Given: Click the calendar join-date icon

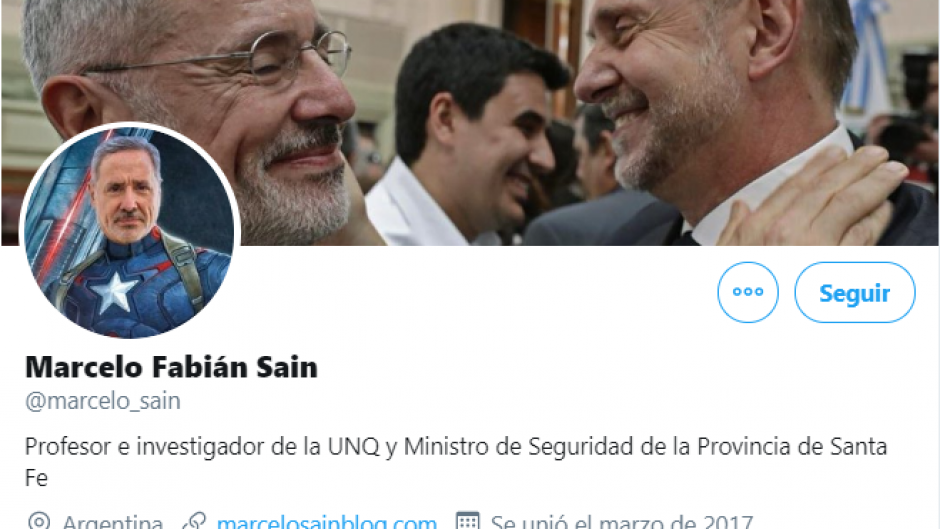Looking at the screenshot, I should [x=467, y=521].
